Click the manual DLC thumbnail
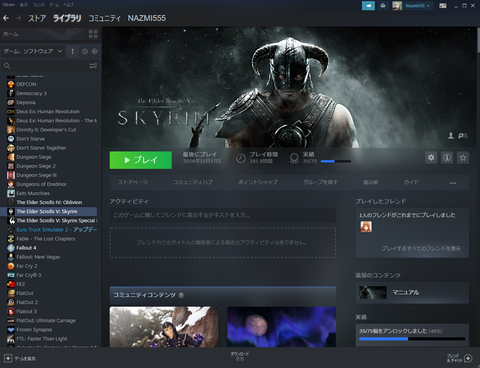480x368 pixels. click(373, 292)
